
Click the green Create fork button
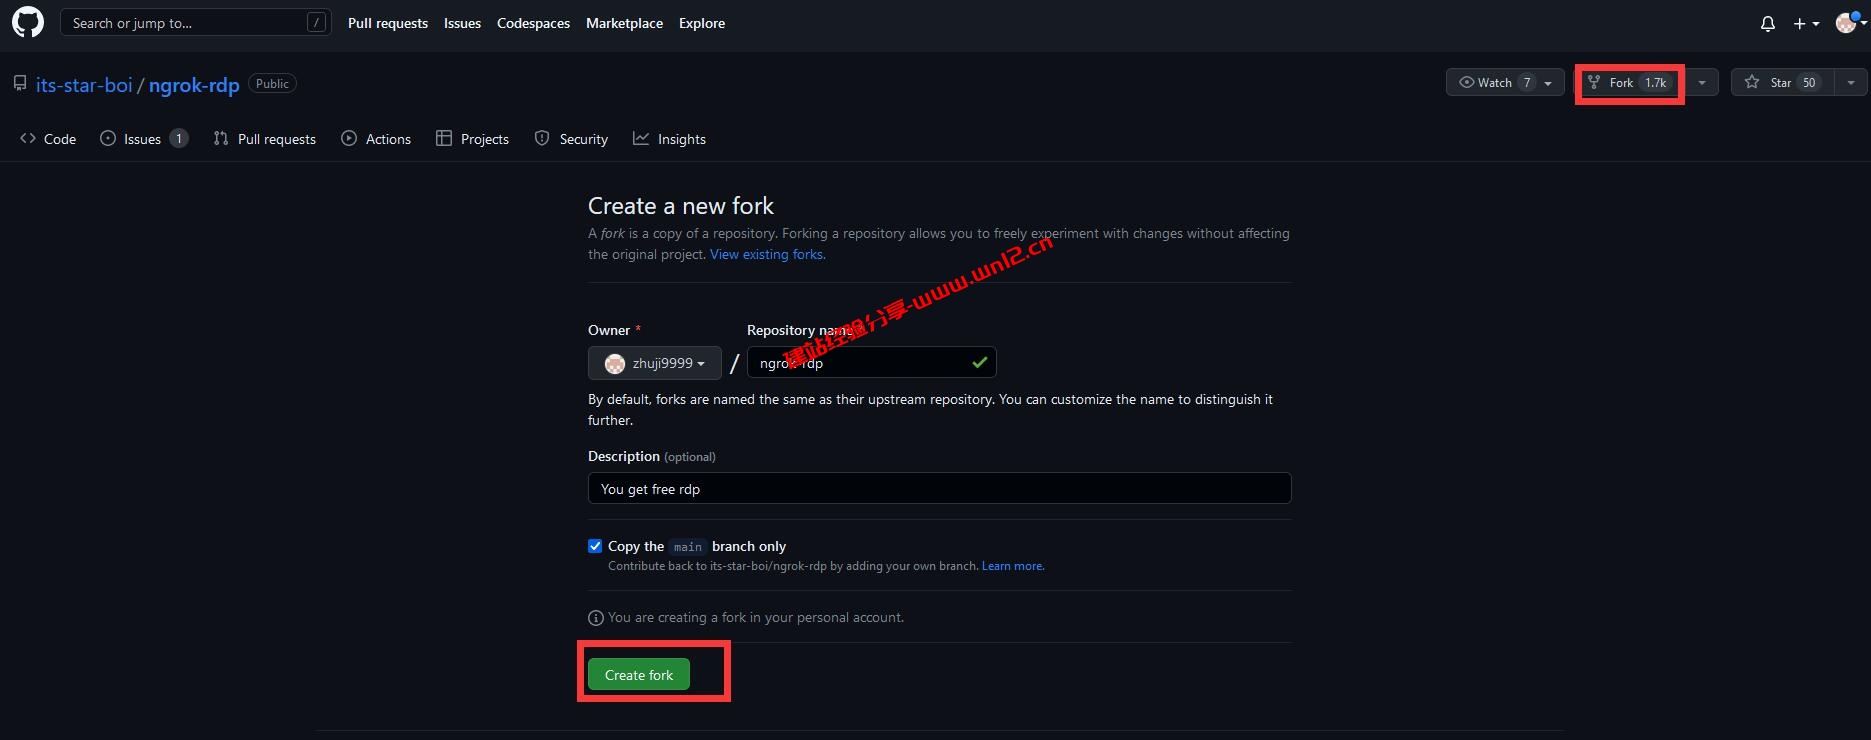click(638, 675)
